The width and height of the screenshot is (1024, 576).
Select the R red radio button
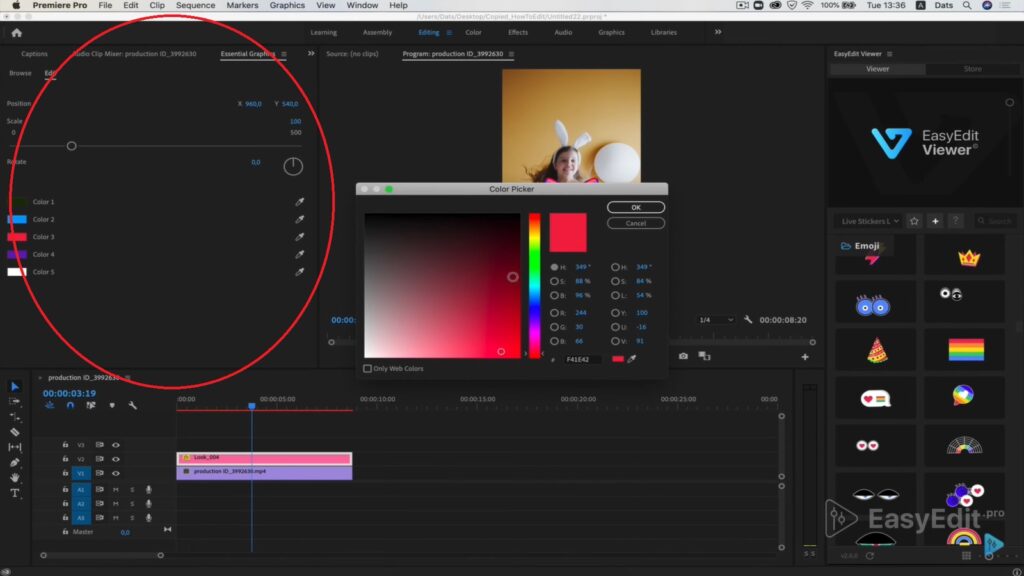point(554,313)
